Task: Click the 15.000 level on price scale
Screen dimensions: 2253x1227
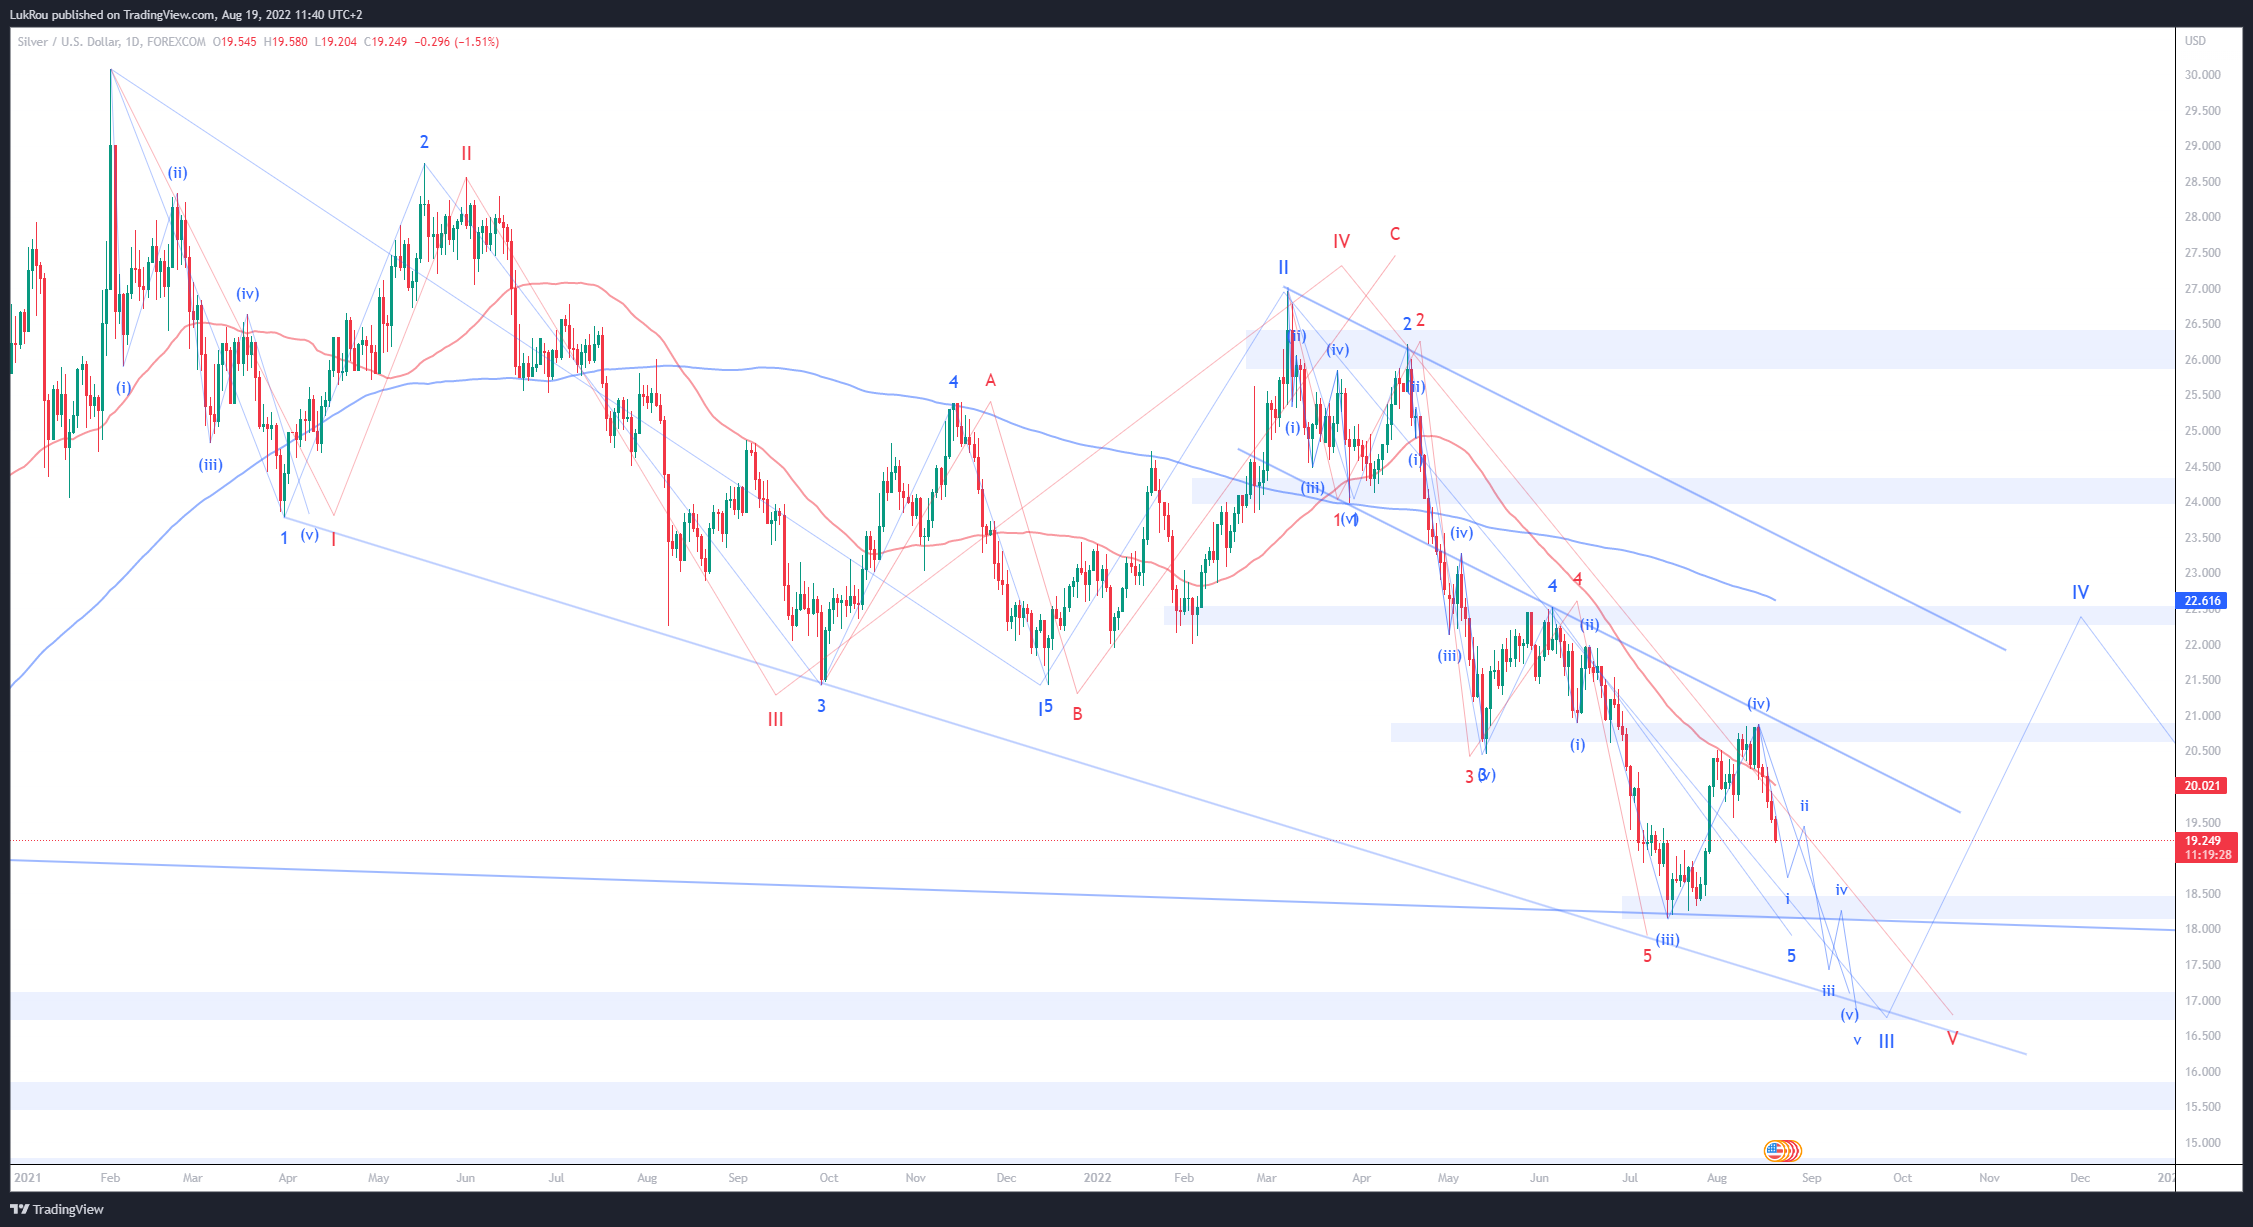Action: 2202,1143
